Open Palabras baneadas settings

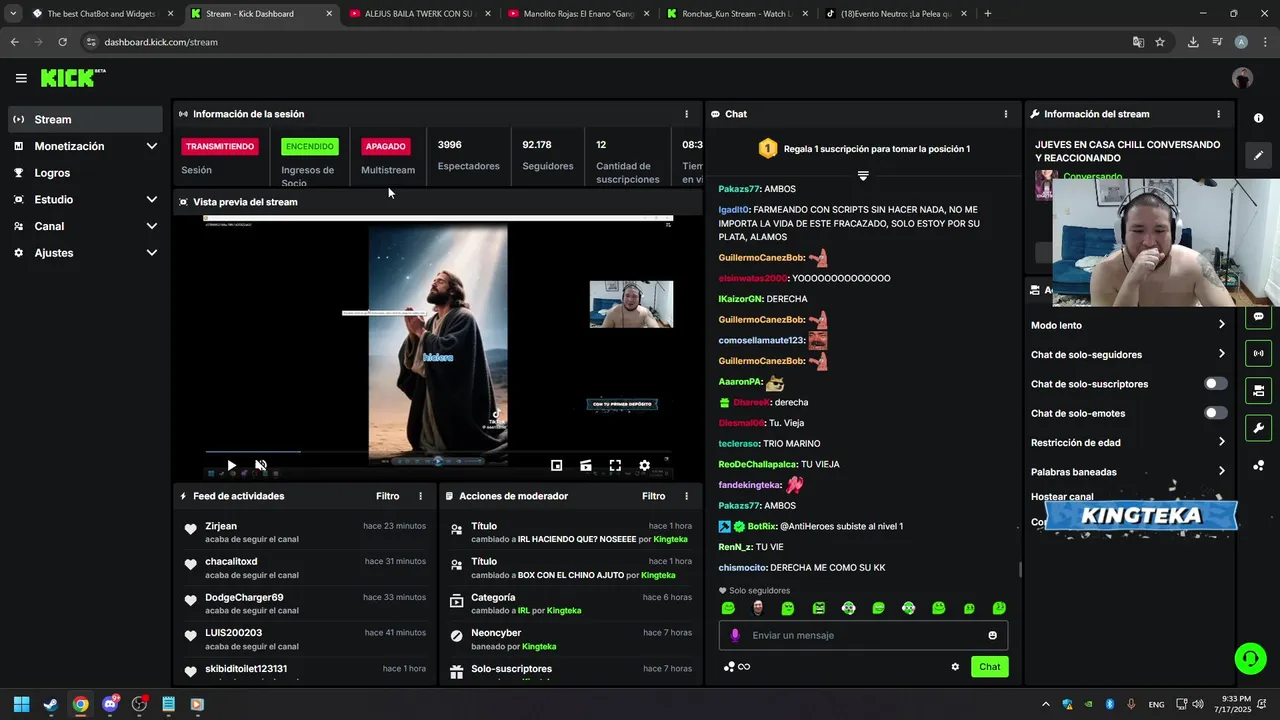pos(1128,471)
